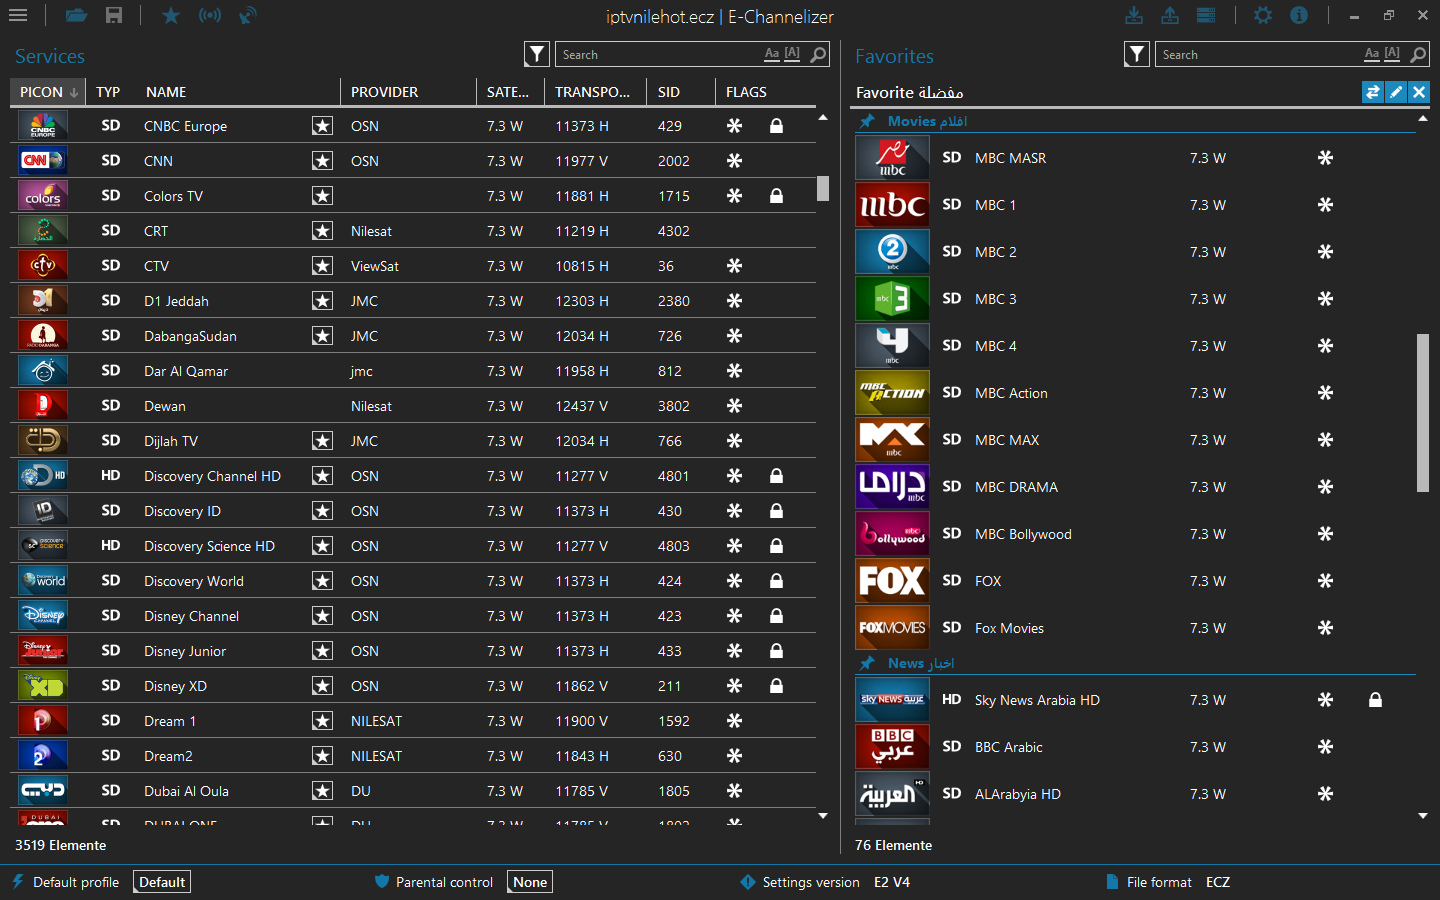
Task: Open the info about icon
Action: (1299, 15)
